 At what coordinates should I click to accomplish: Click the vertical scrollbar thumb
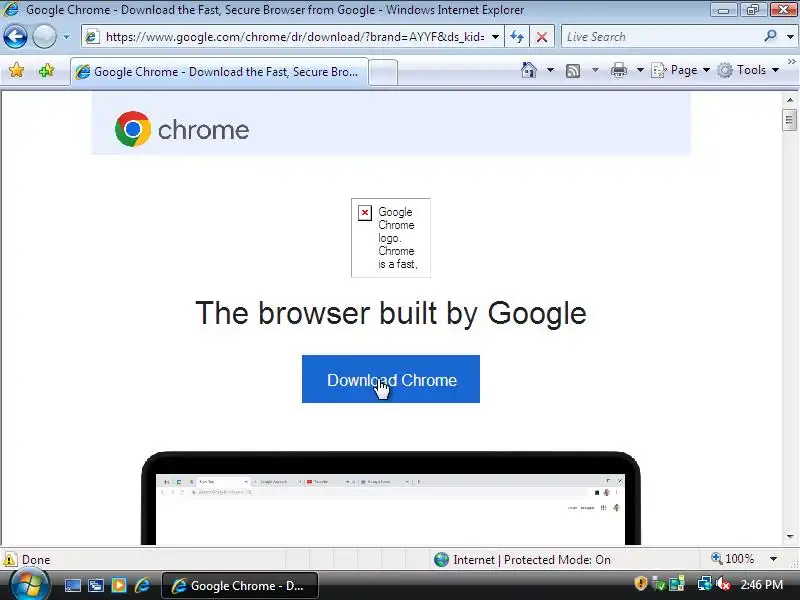click(x=789, y=120)
